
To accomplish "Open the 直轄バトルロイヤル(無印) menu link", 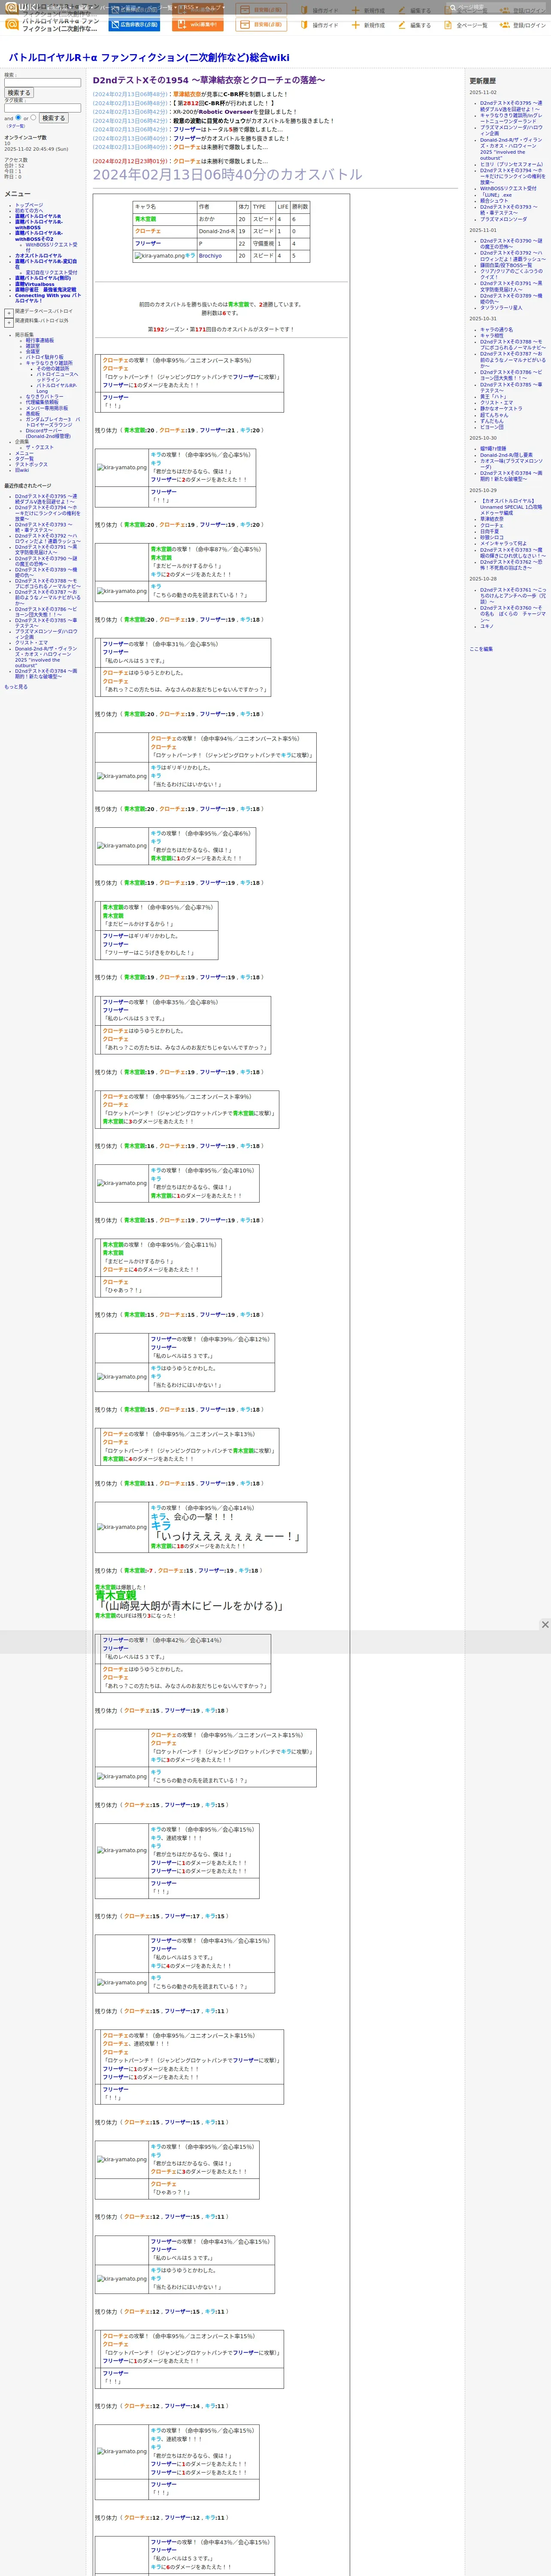I will (43, 279).
